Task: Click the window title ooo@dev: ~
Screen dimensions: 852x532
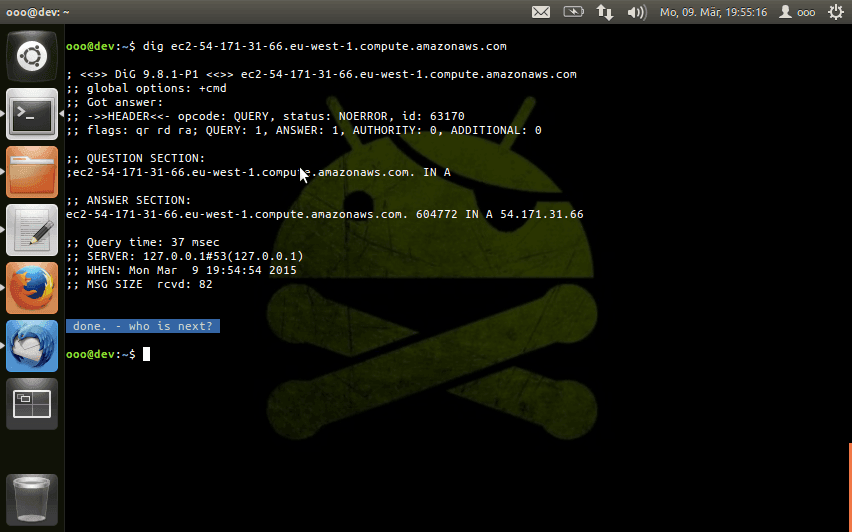Action: point(37,12)
